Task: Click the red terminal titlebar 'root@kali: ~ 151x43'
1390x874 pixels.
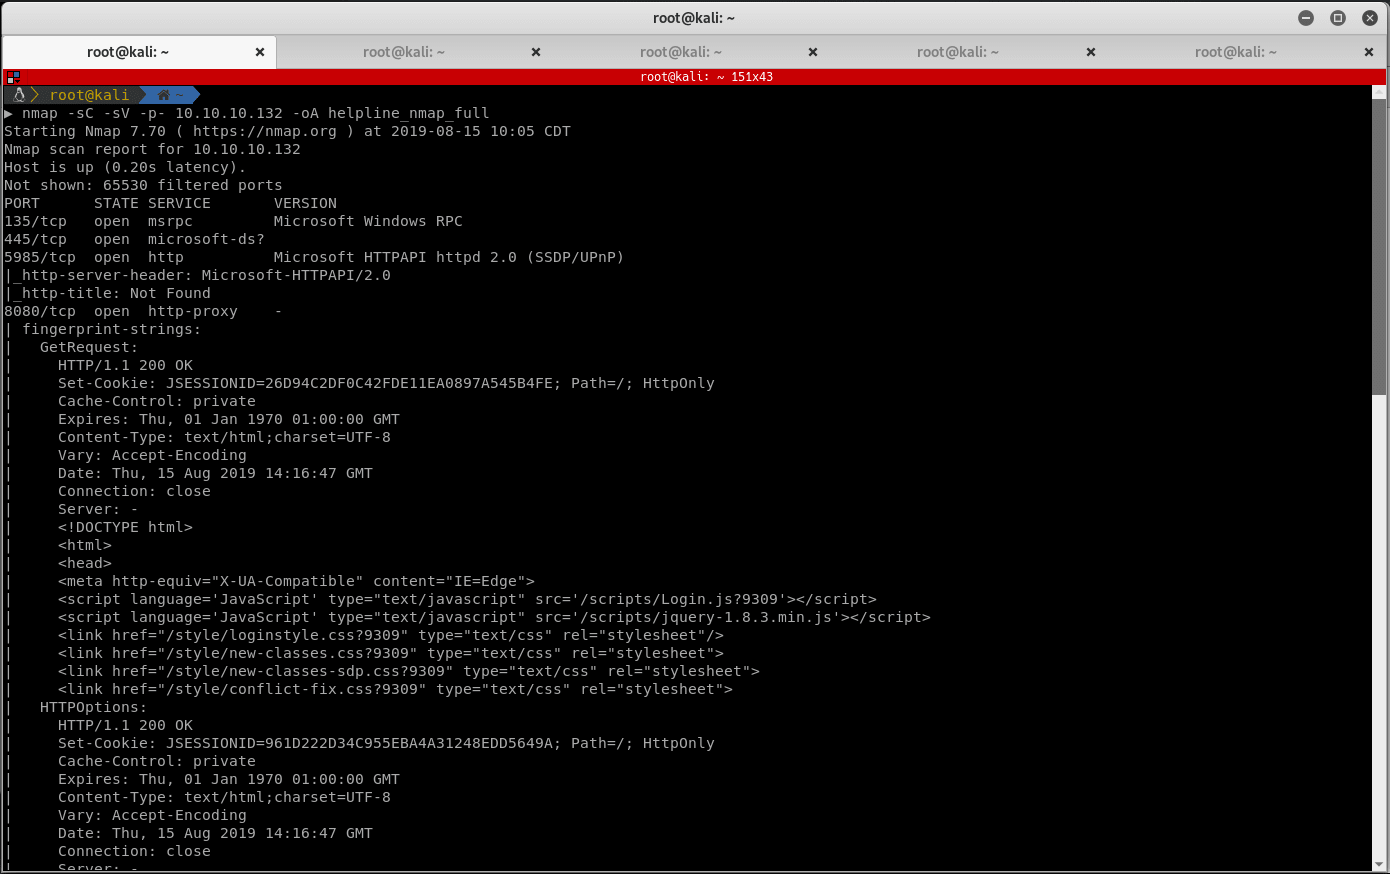Action: (x=706, y=77)
